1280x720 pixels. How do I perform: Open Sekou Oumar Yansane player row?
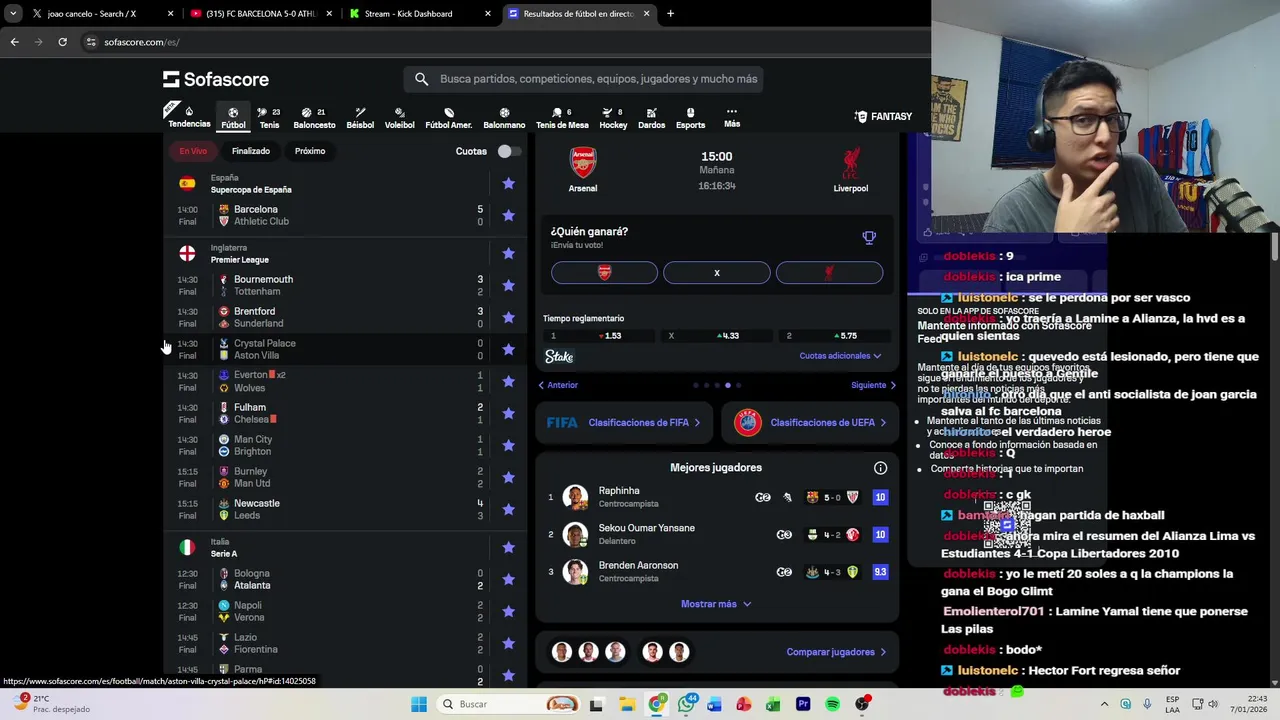point(716,534)
